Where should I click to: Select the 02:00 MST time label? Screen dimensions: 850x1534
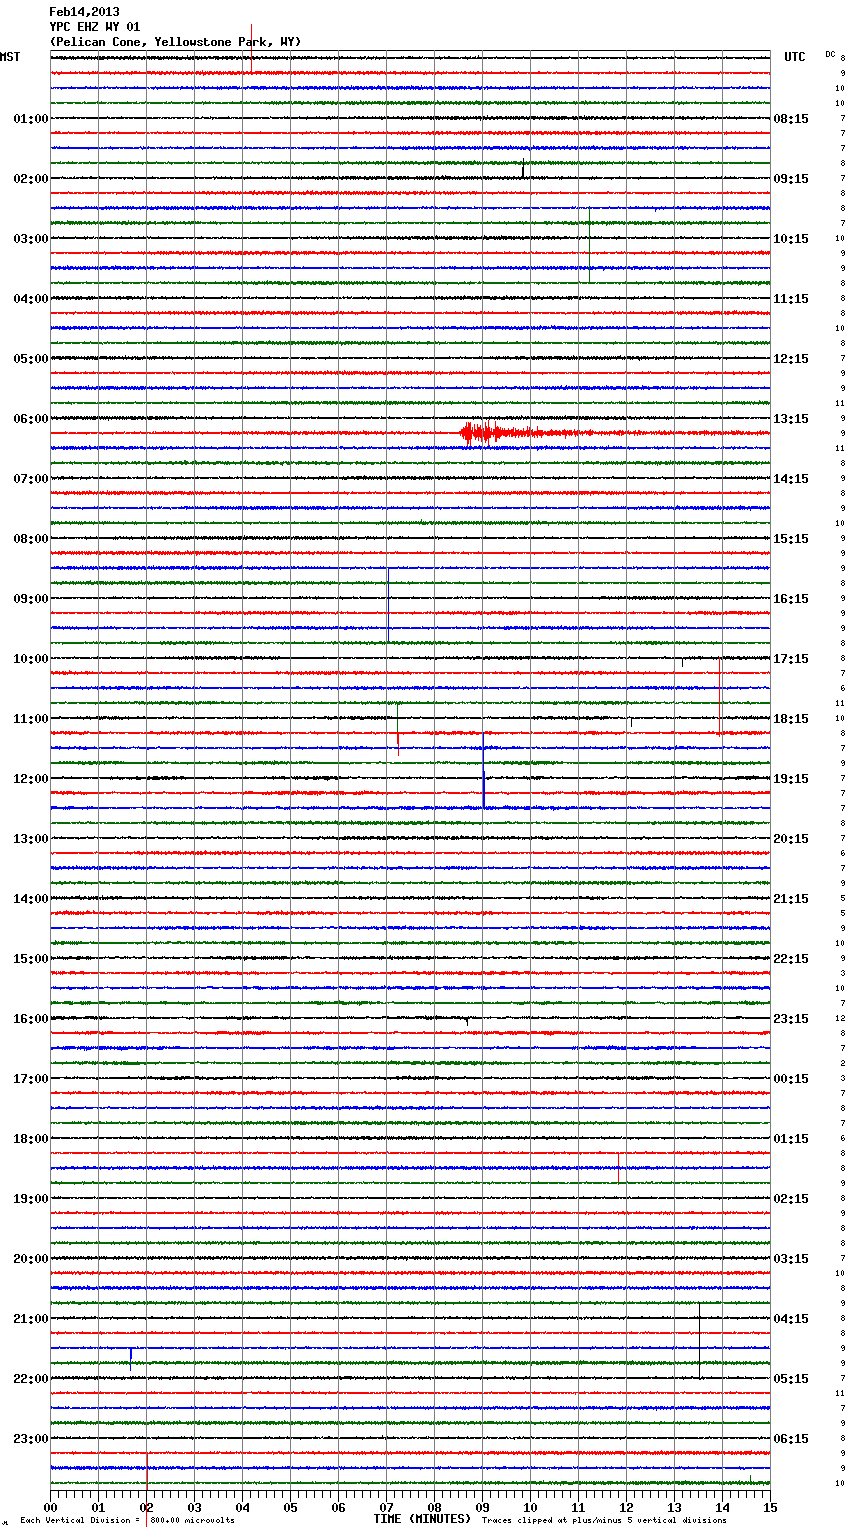pos(31,179)
